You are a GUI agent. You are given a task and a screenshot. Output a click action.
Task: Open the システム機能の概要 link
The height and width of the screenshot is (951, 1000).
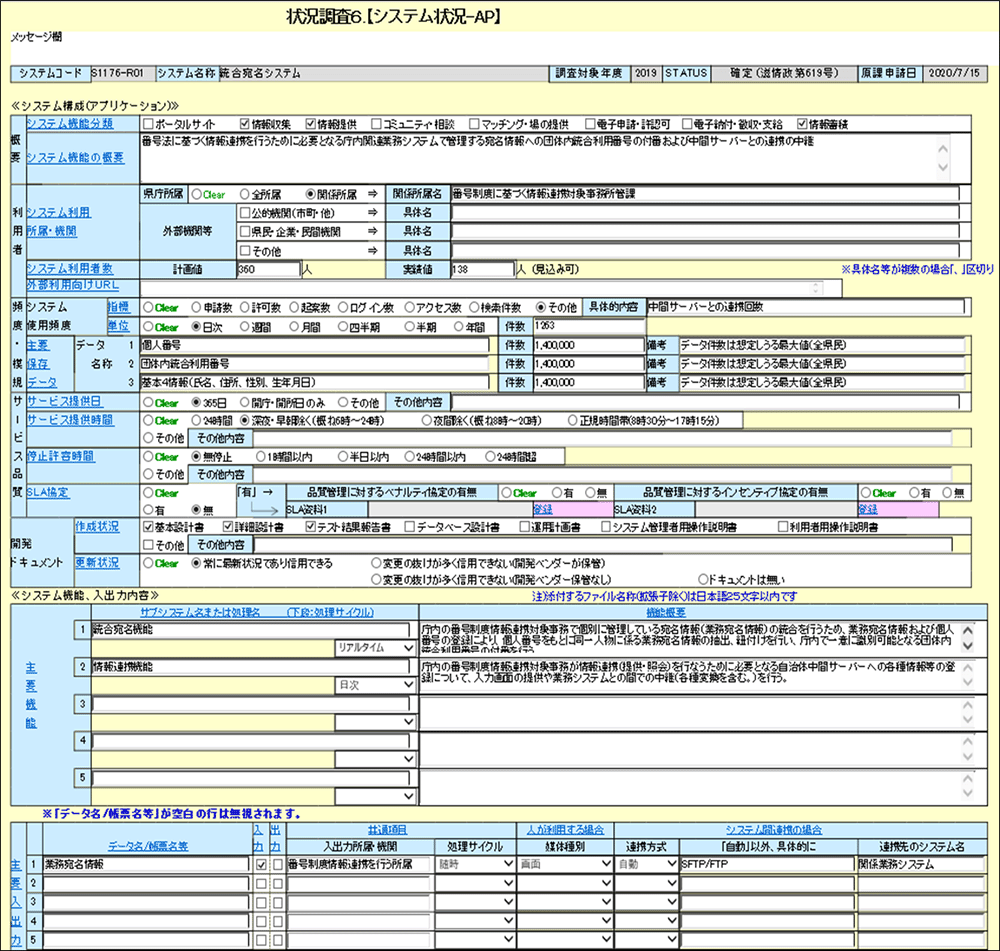click(75, 158)
